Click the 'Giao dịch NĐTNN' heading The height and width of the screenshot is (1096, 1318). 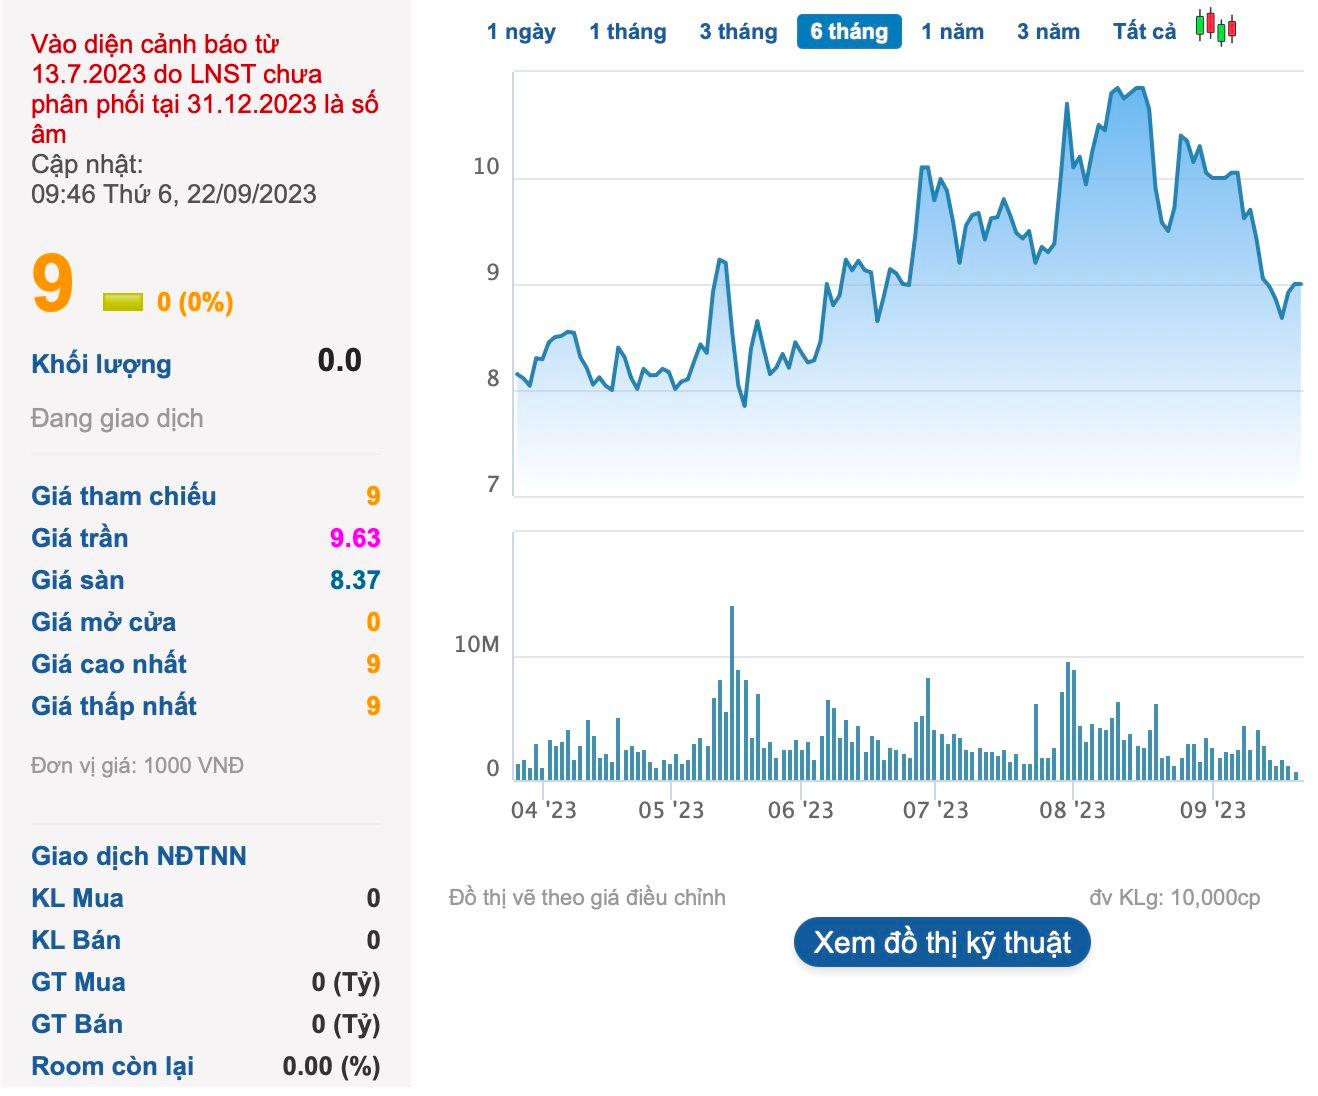[138, 856]
